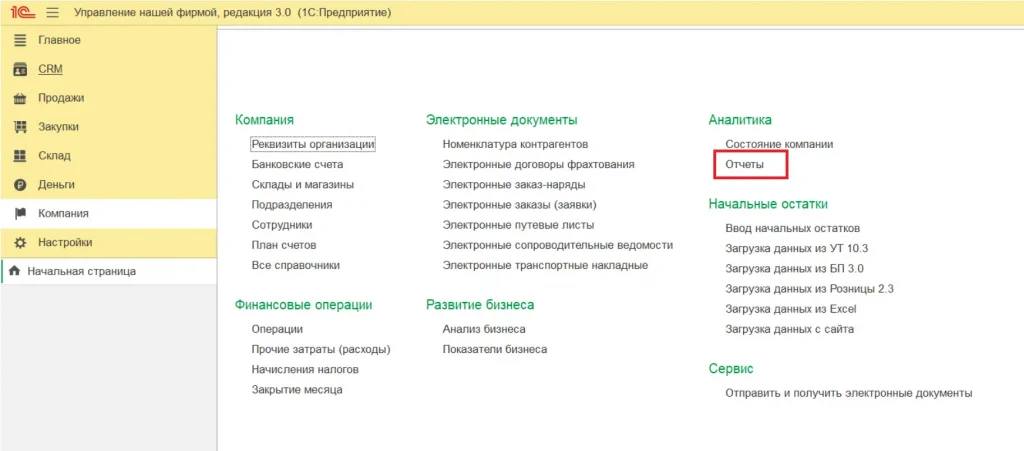This screenshot has height=451, width=1024.
Task: Click the Настройки gear icon
Action: coord(19,242)
